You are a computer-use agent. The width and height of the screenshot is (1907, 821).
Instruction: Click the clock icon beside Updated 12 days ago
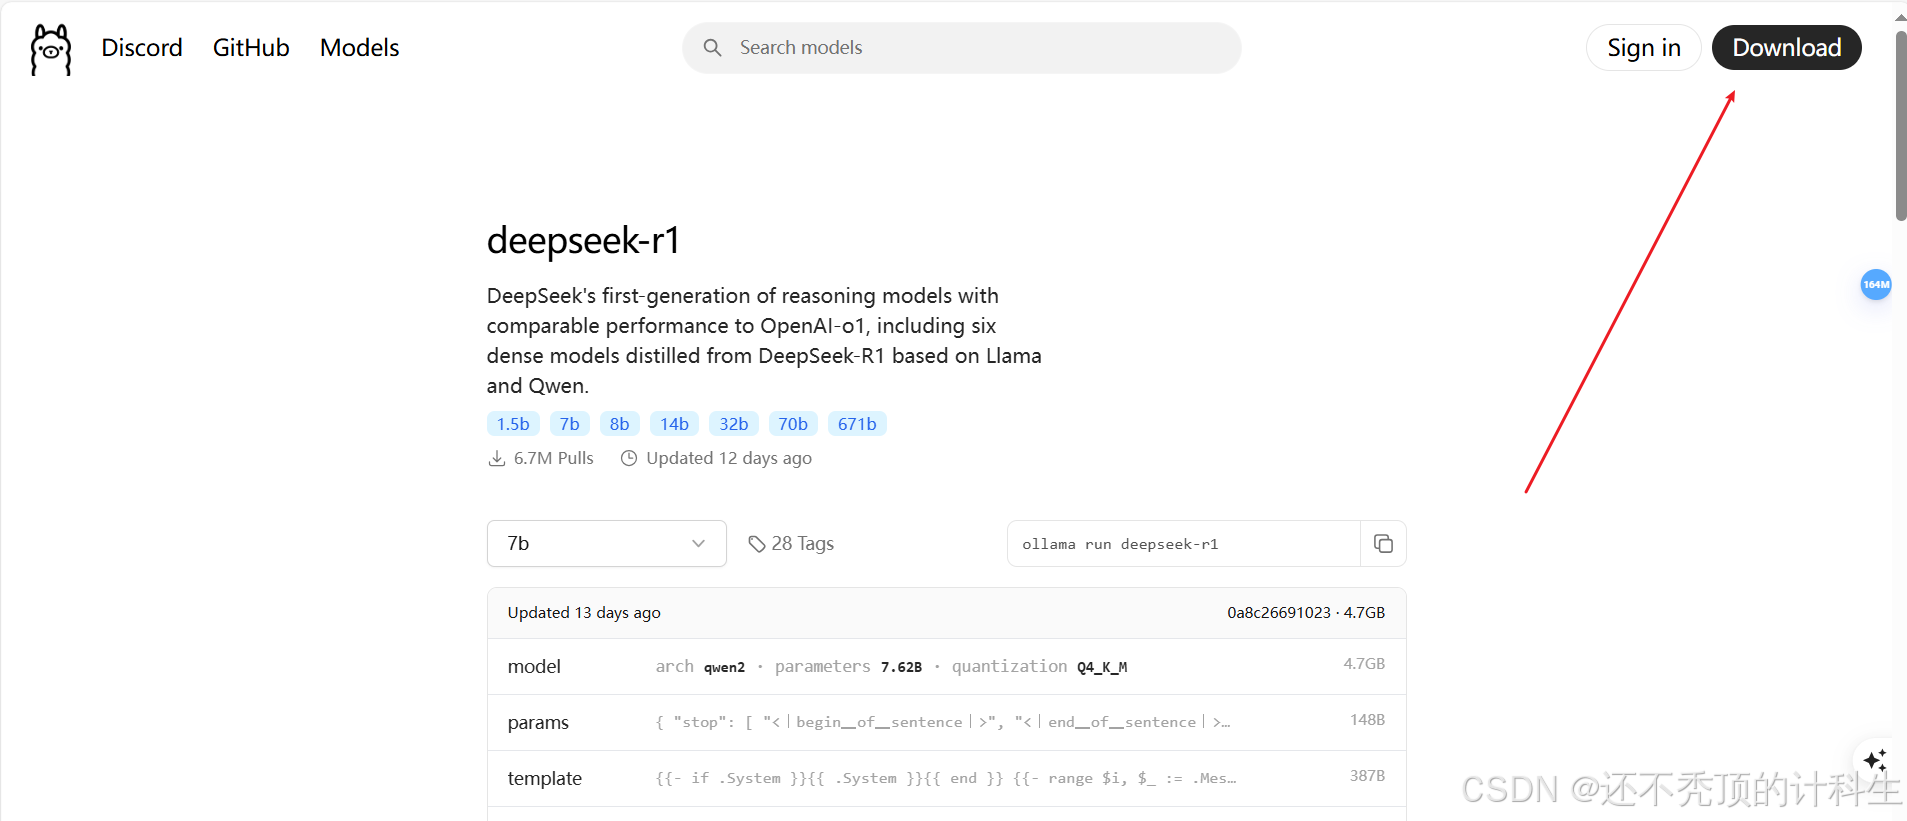click(629, 458)
